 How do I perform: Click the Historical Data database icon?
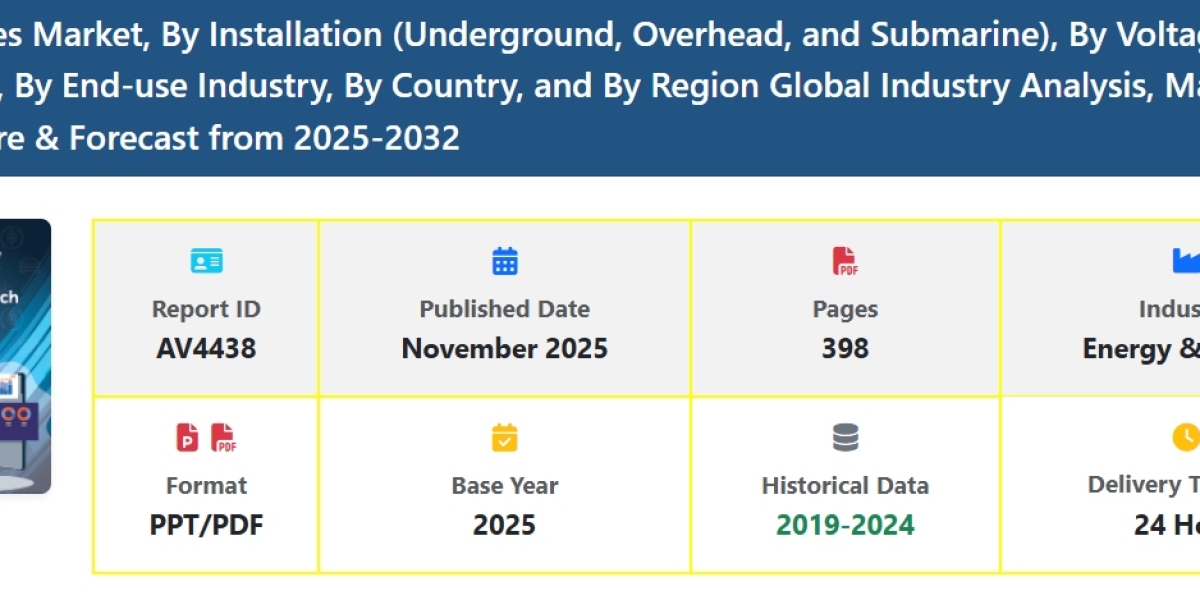pos(845,436)
